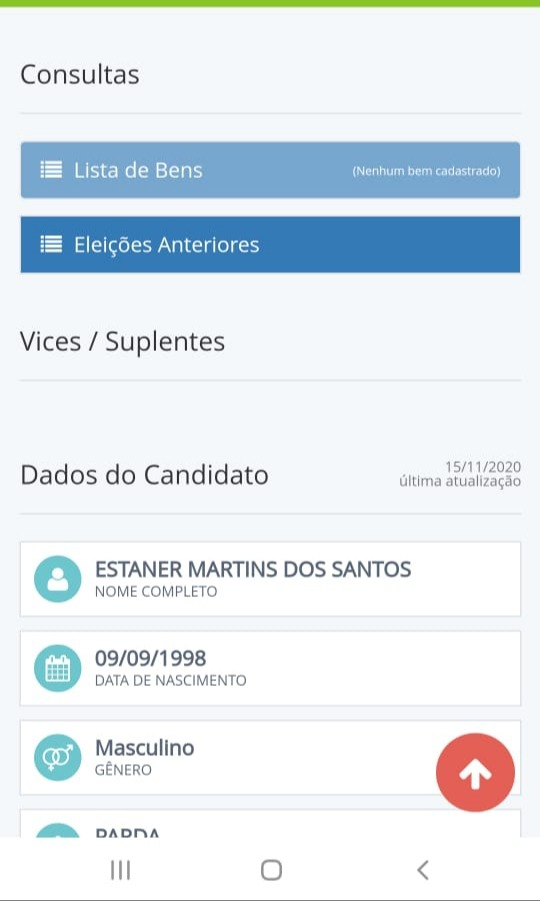Tap the Masculino gender card
540x901 pixels.
[x=271, y=757]
